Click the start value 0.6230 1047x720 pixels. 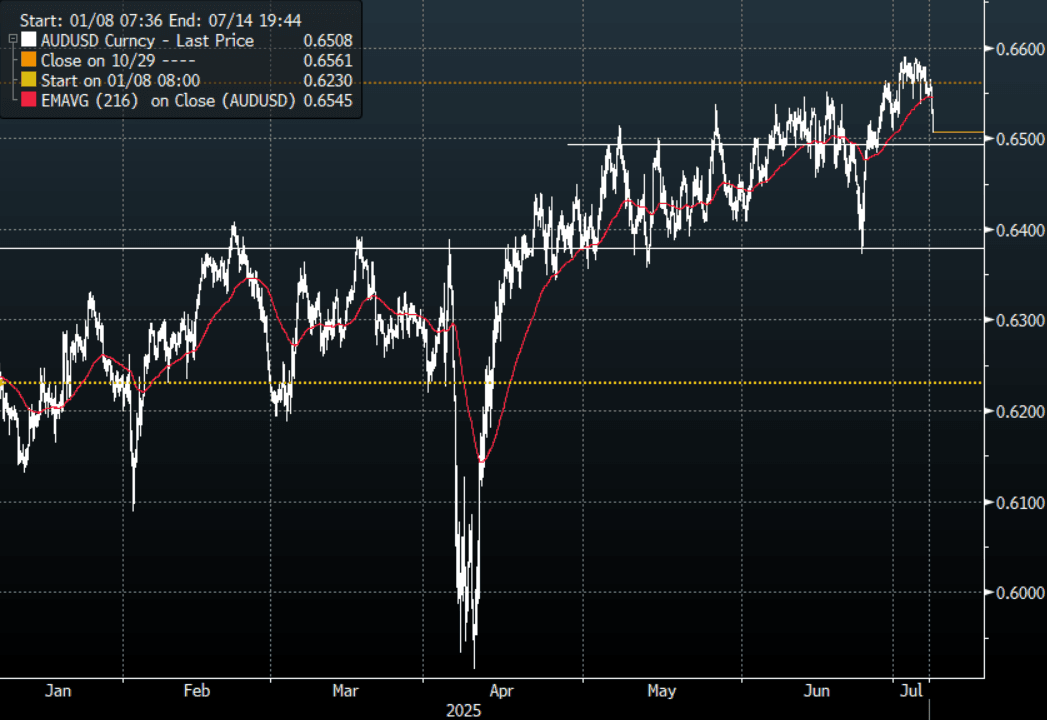tap(328, 81)
